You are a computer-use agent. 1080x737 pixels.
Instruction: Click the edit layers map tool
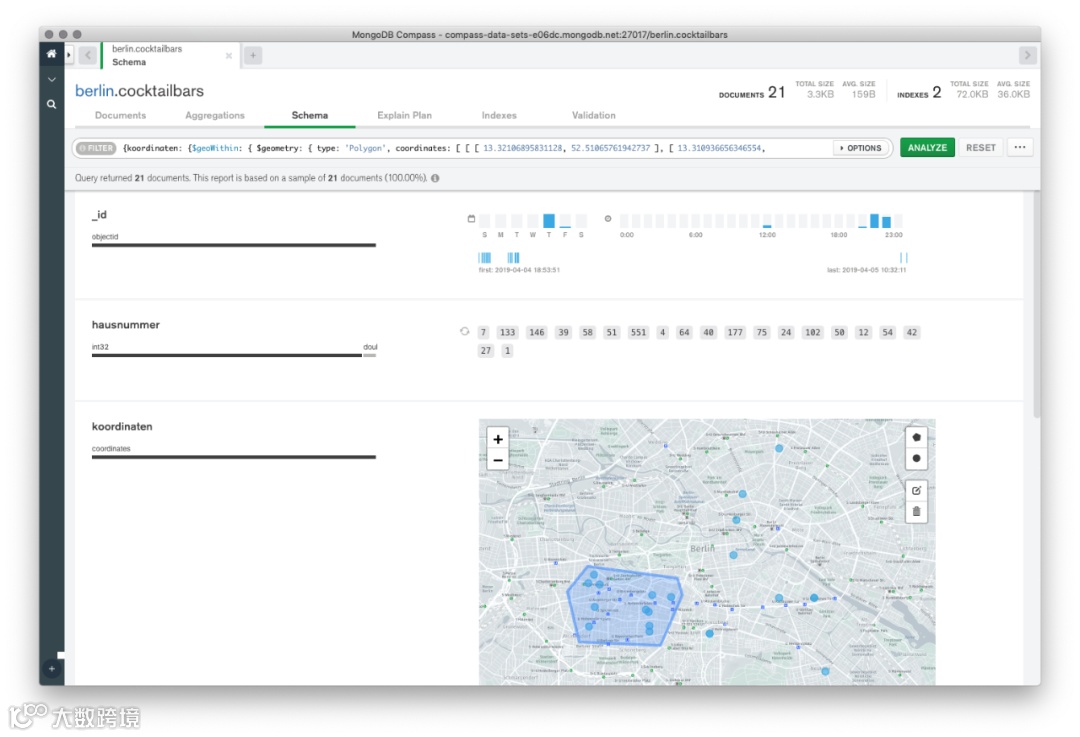click(916, 490)
